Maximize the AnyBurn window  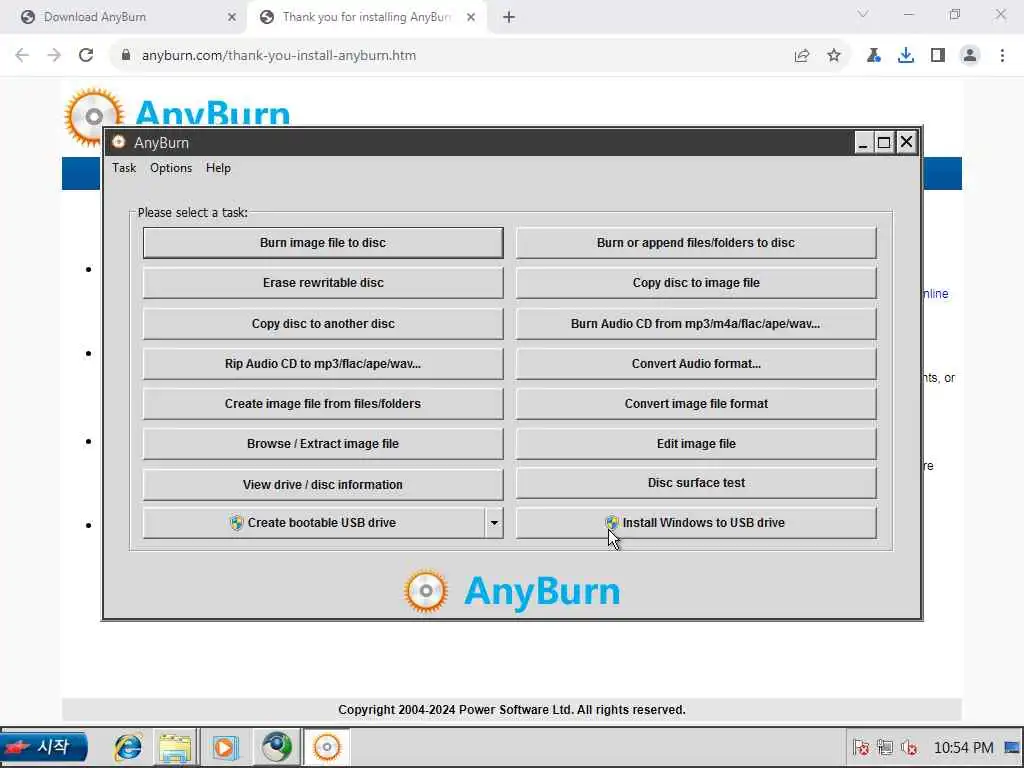point(884,142)
